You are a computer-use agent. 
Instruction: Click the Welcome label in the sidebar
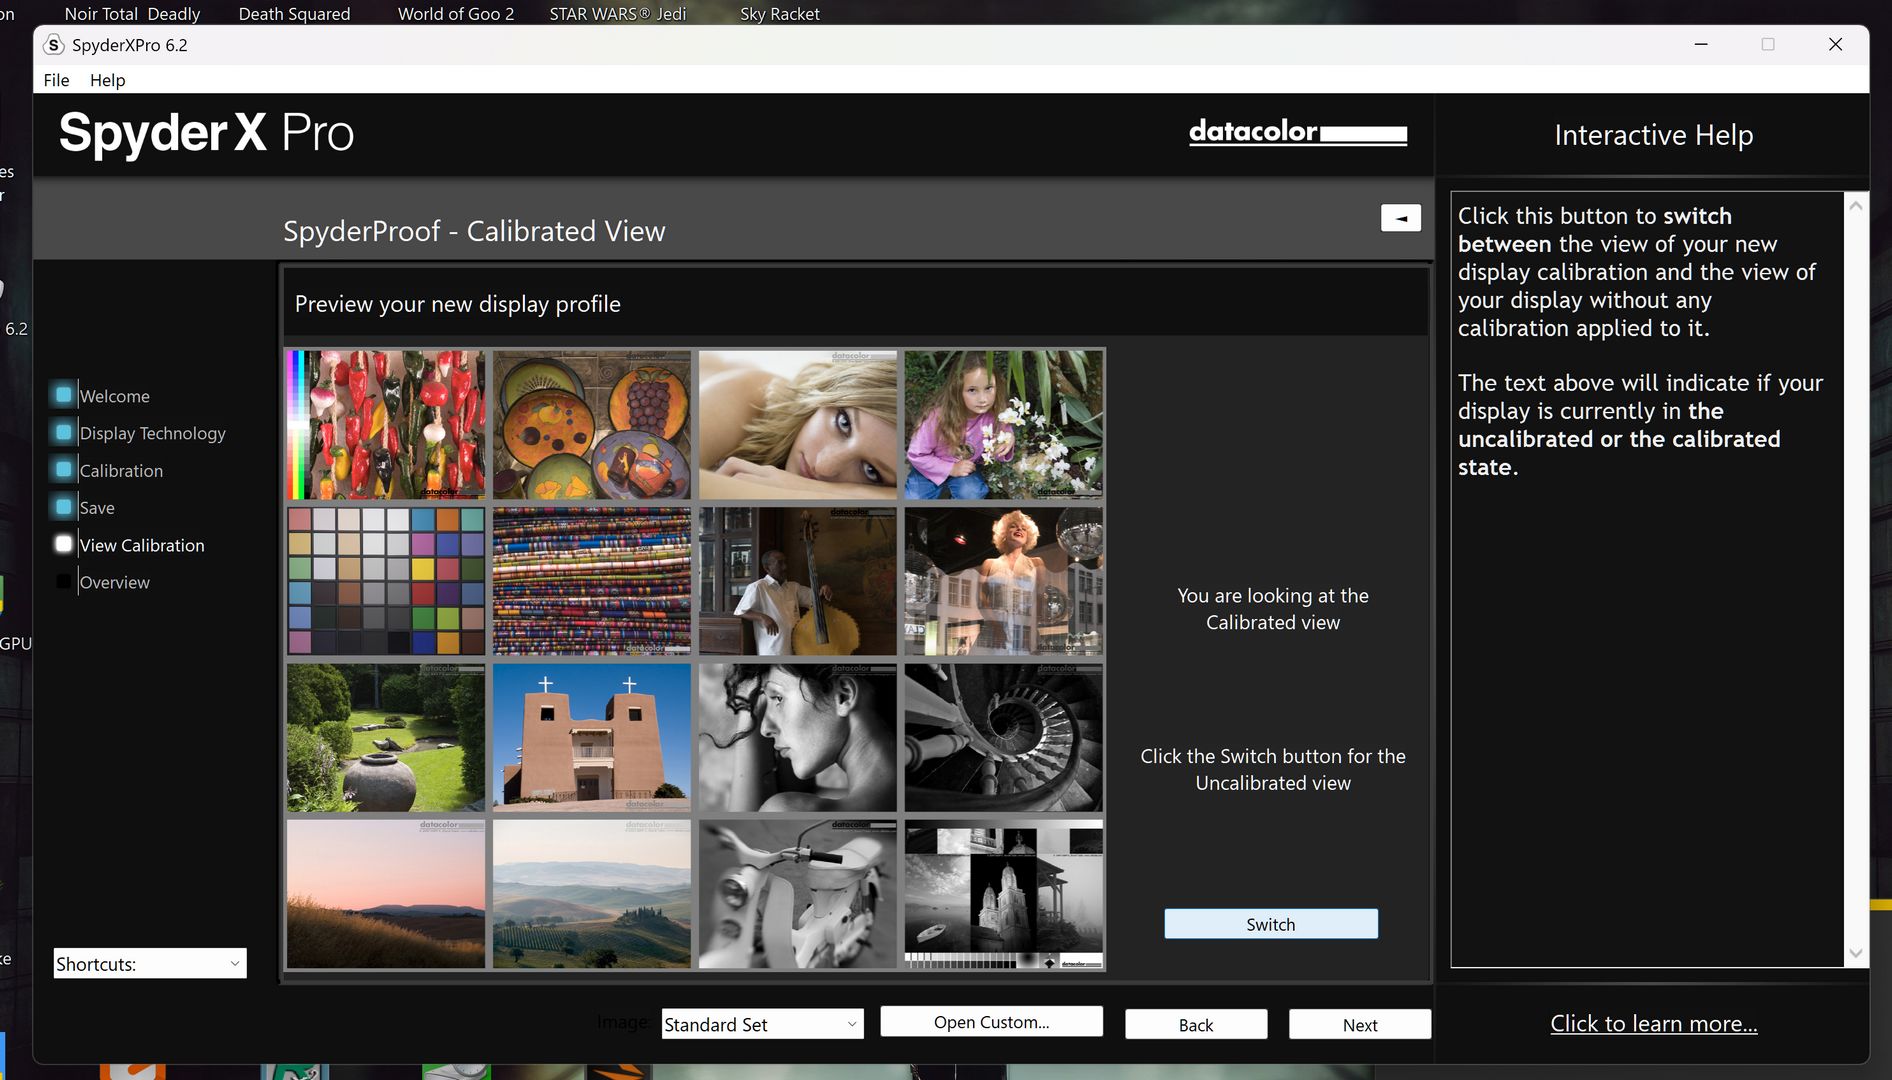[x=115, y=396]
